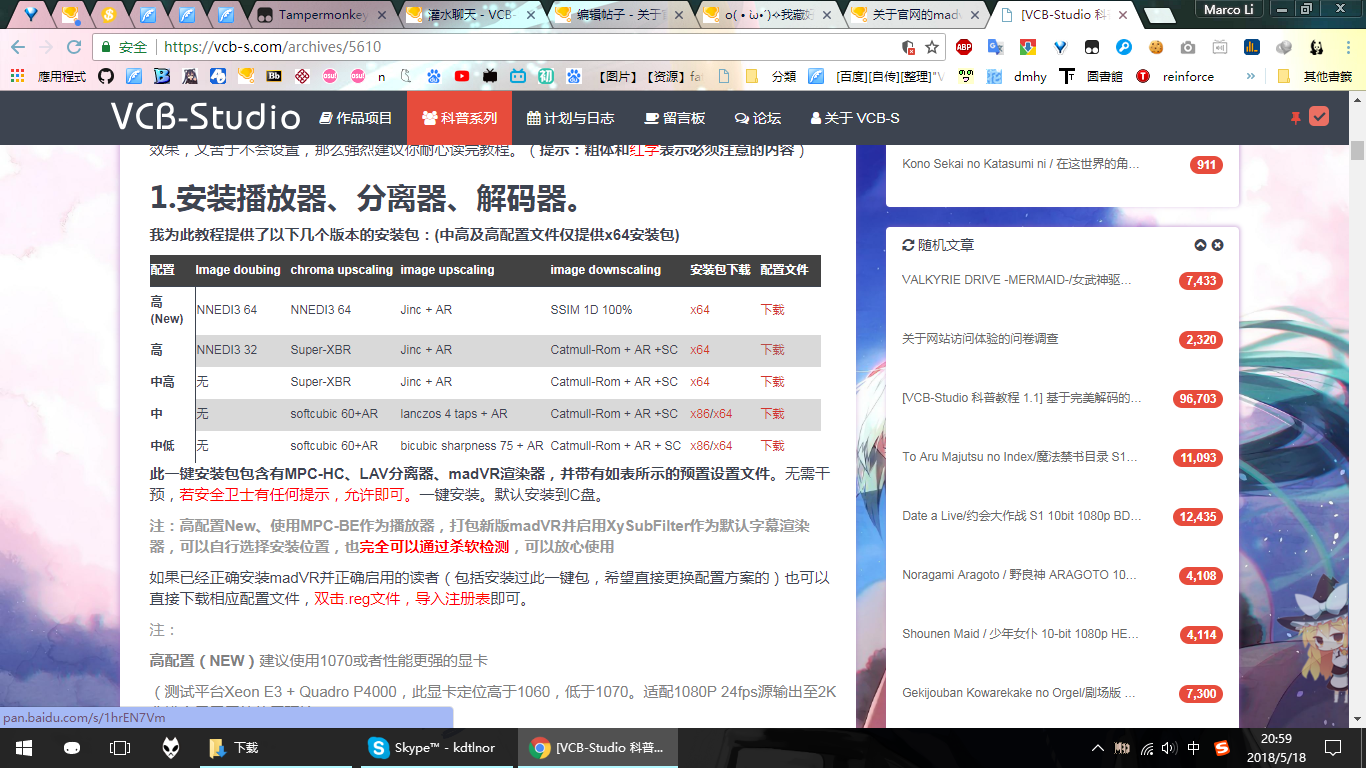Open the 关于 VCB-S nav item
Image resolution: width=1366 pixels, height=768 pixels.
click(x=855, y=118)
